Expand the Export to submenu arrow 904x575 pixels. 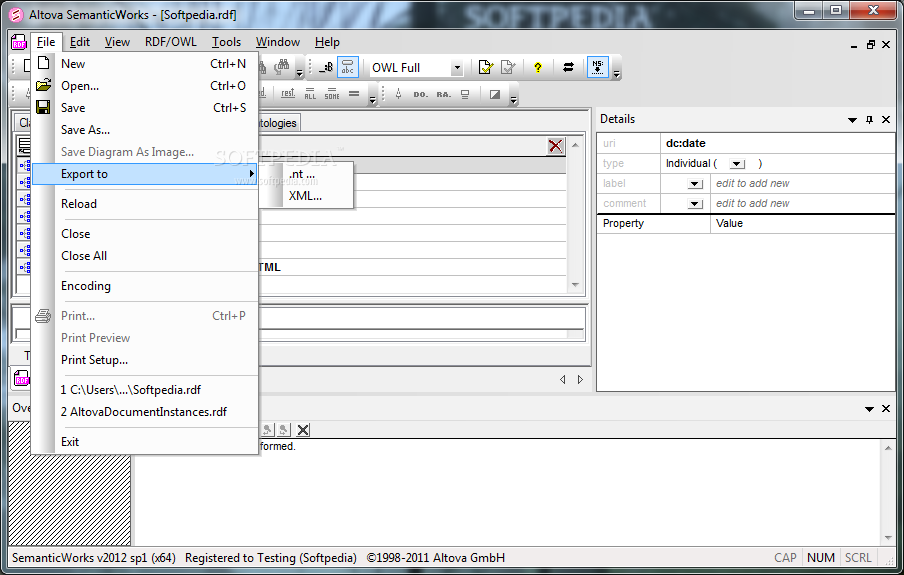click(251, 174)
